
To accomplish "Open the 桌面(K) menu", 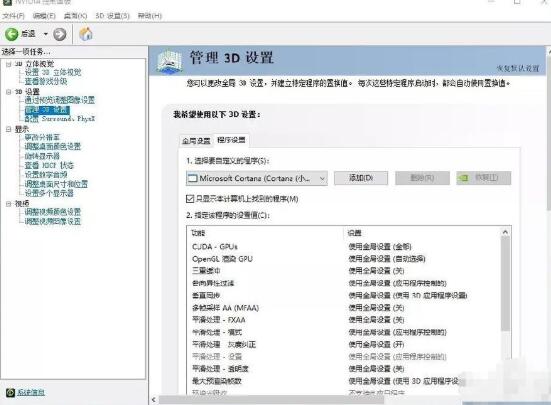I will [x=75, y=16].
